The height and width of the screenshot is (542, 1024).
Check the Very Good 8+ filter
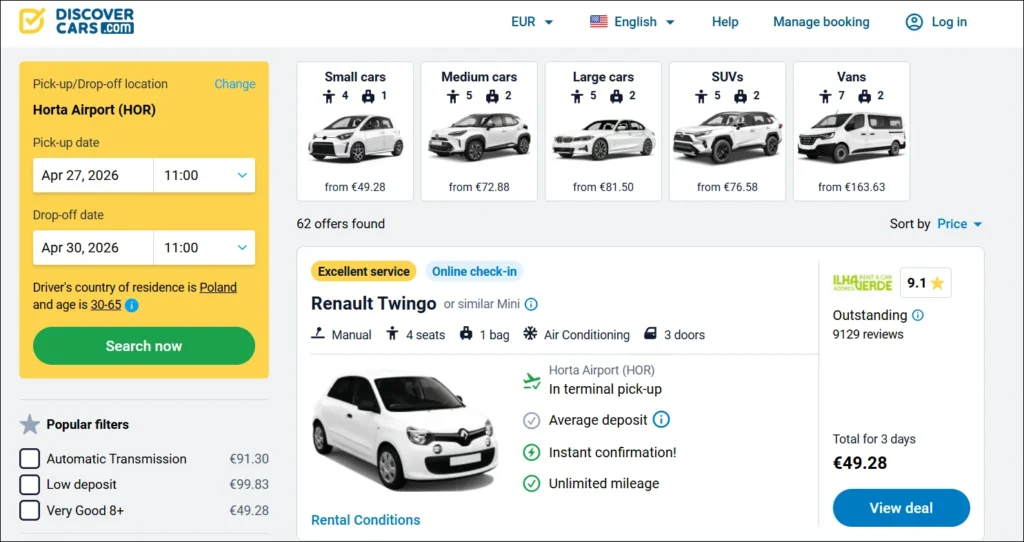coord(29,510)
